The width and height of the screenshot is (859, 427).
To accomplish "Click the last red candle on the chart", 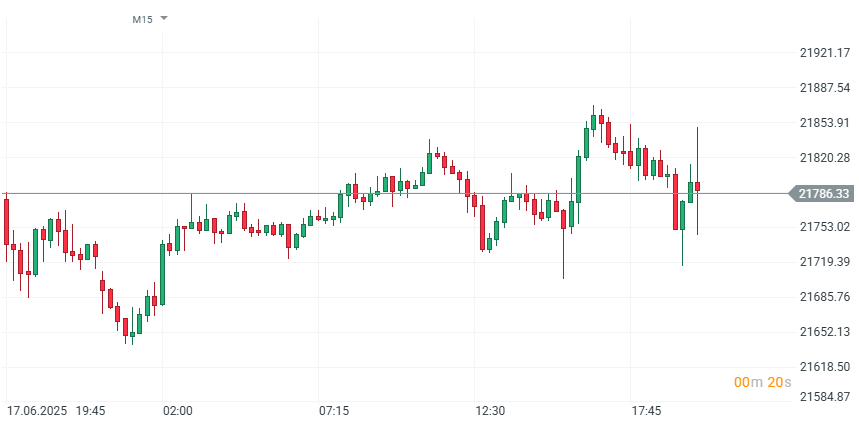I will click(x=698, y=187).
